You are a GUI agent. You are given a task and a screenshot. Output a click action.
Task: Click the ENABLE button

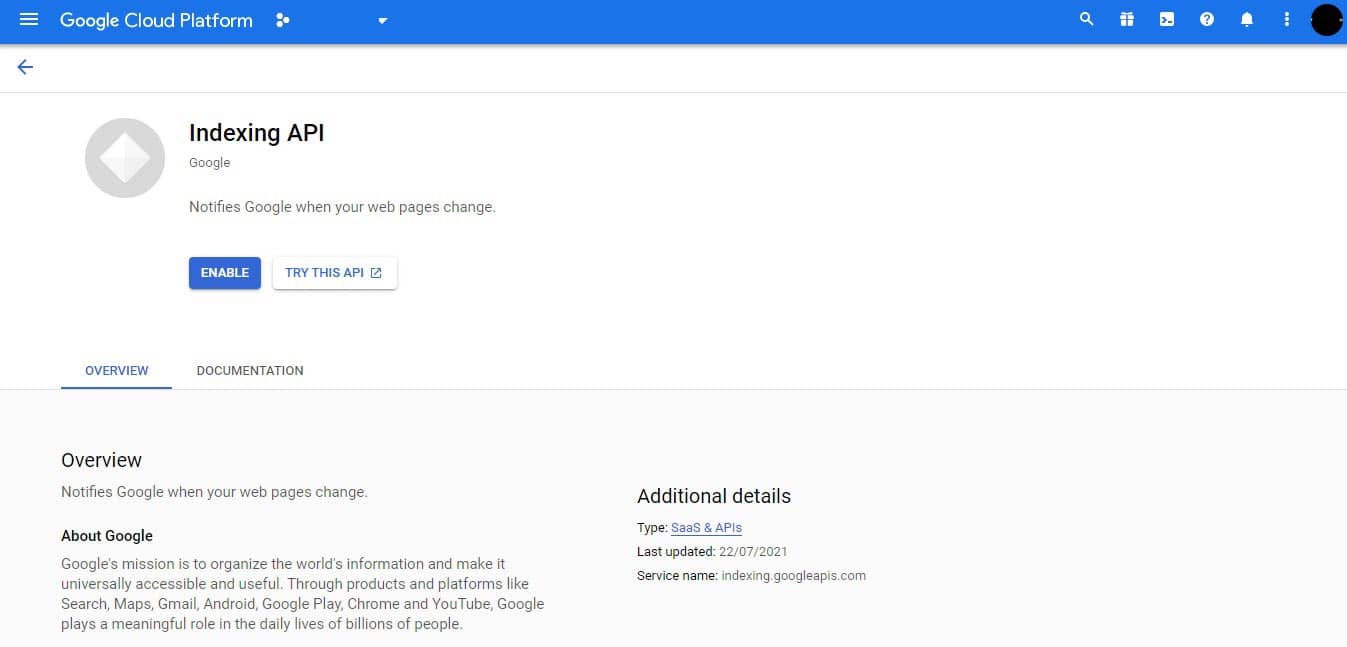(225, 273)
